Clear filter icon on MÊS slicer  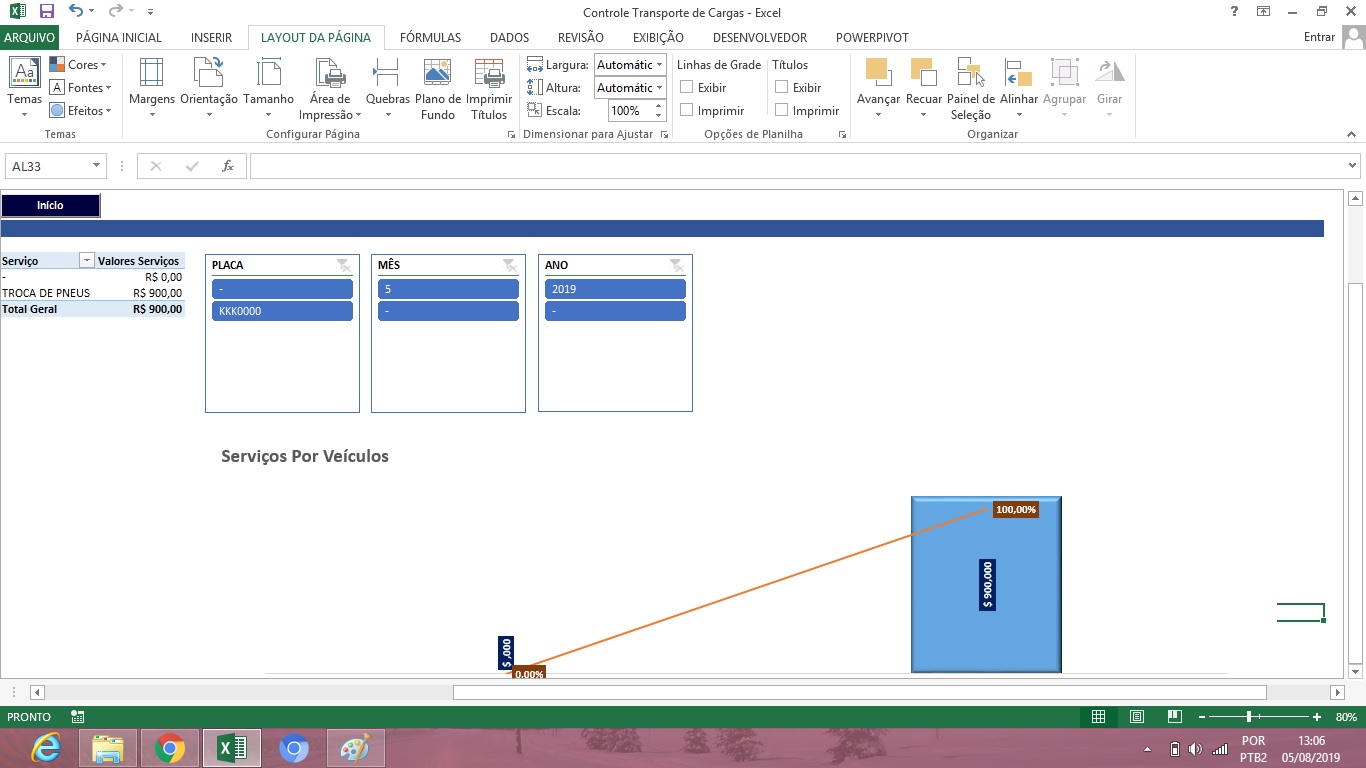(x=510, y=265)
